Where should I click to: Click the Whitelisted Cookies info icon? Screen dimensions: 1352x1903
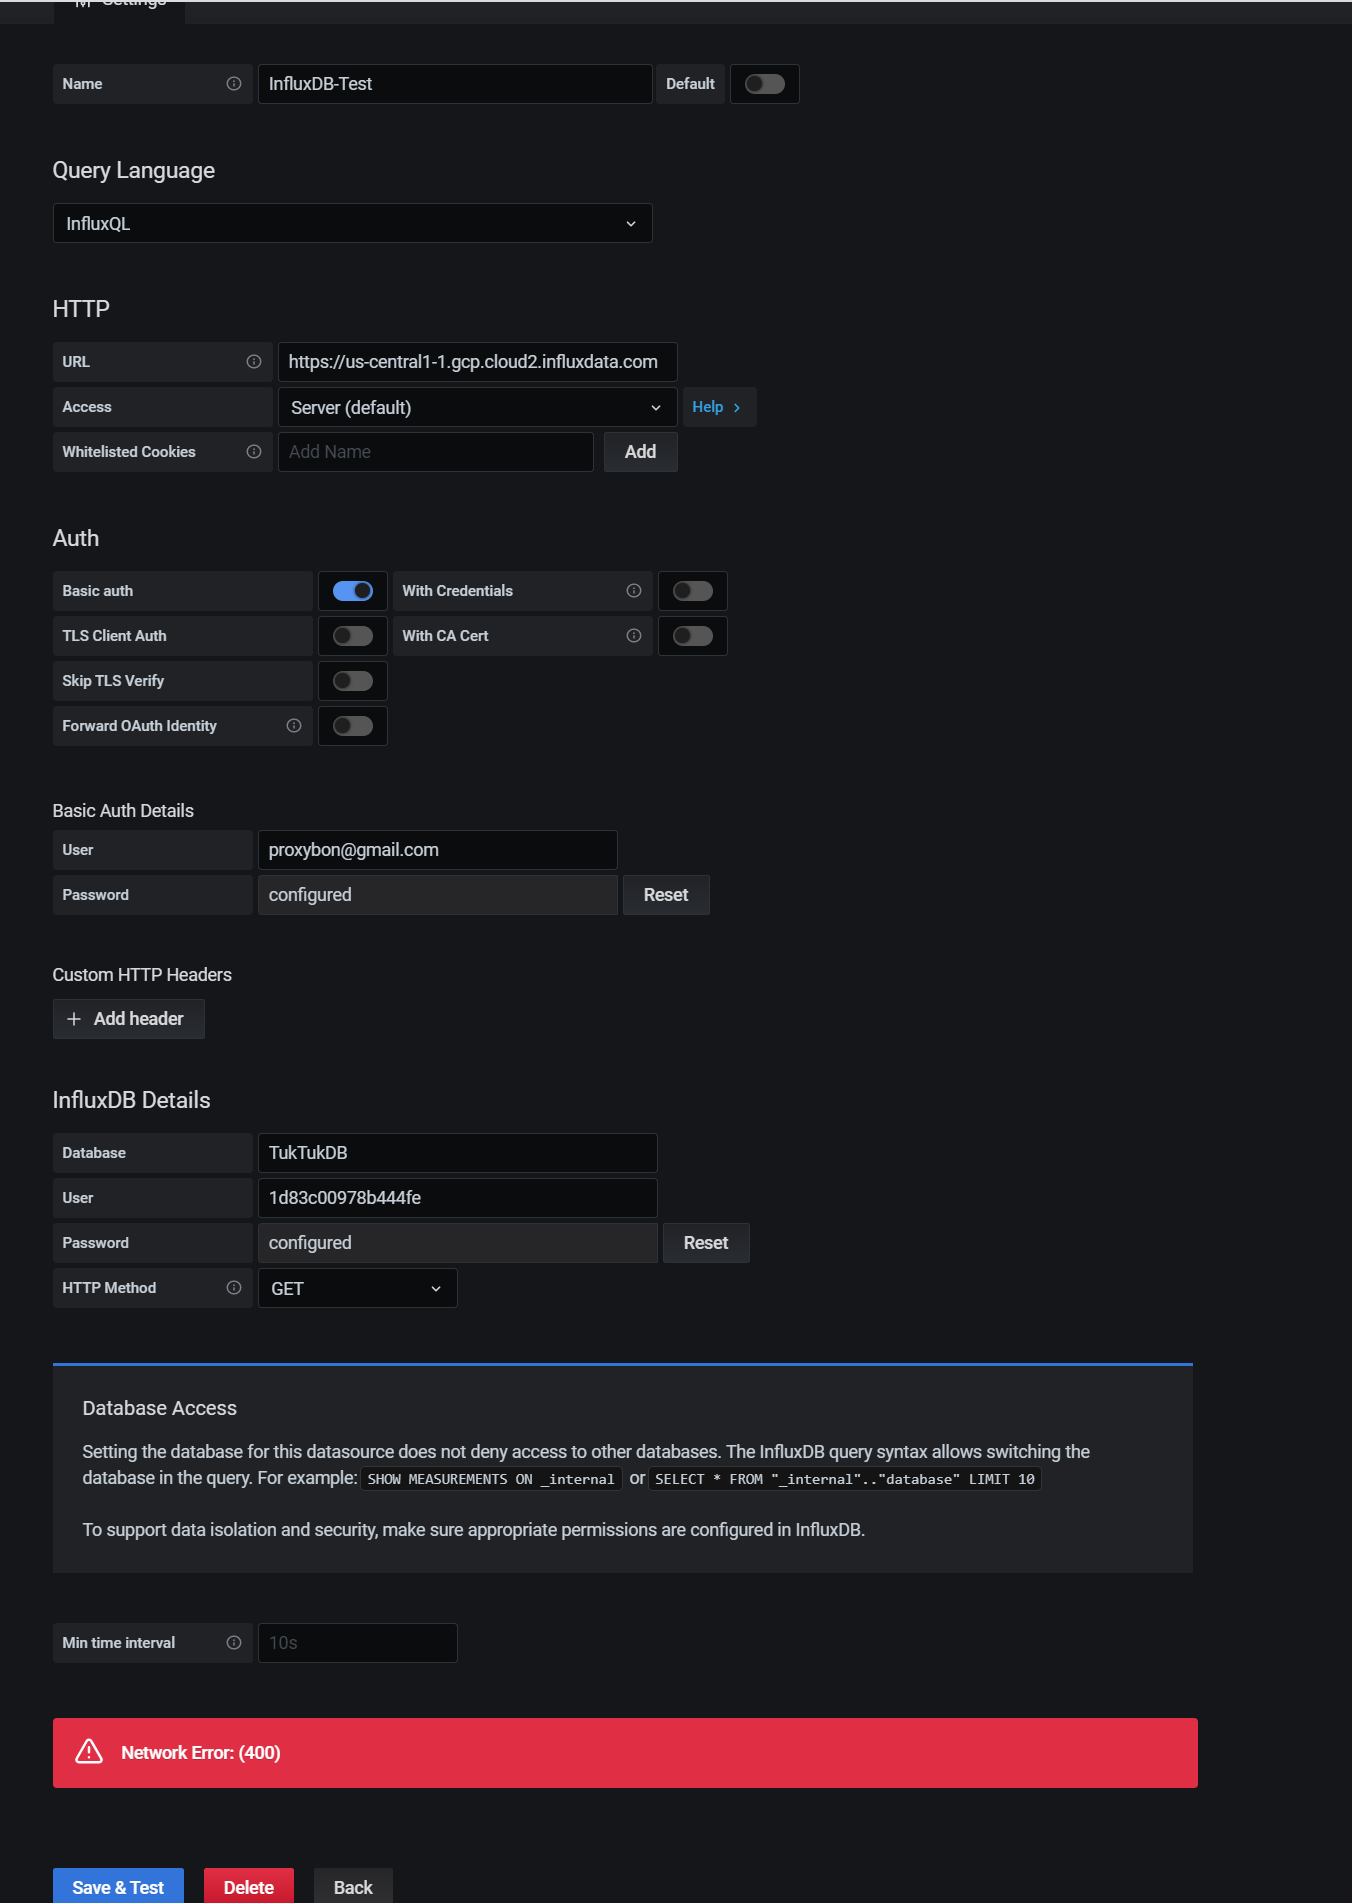tap(254, 452)
